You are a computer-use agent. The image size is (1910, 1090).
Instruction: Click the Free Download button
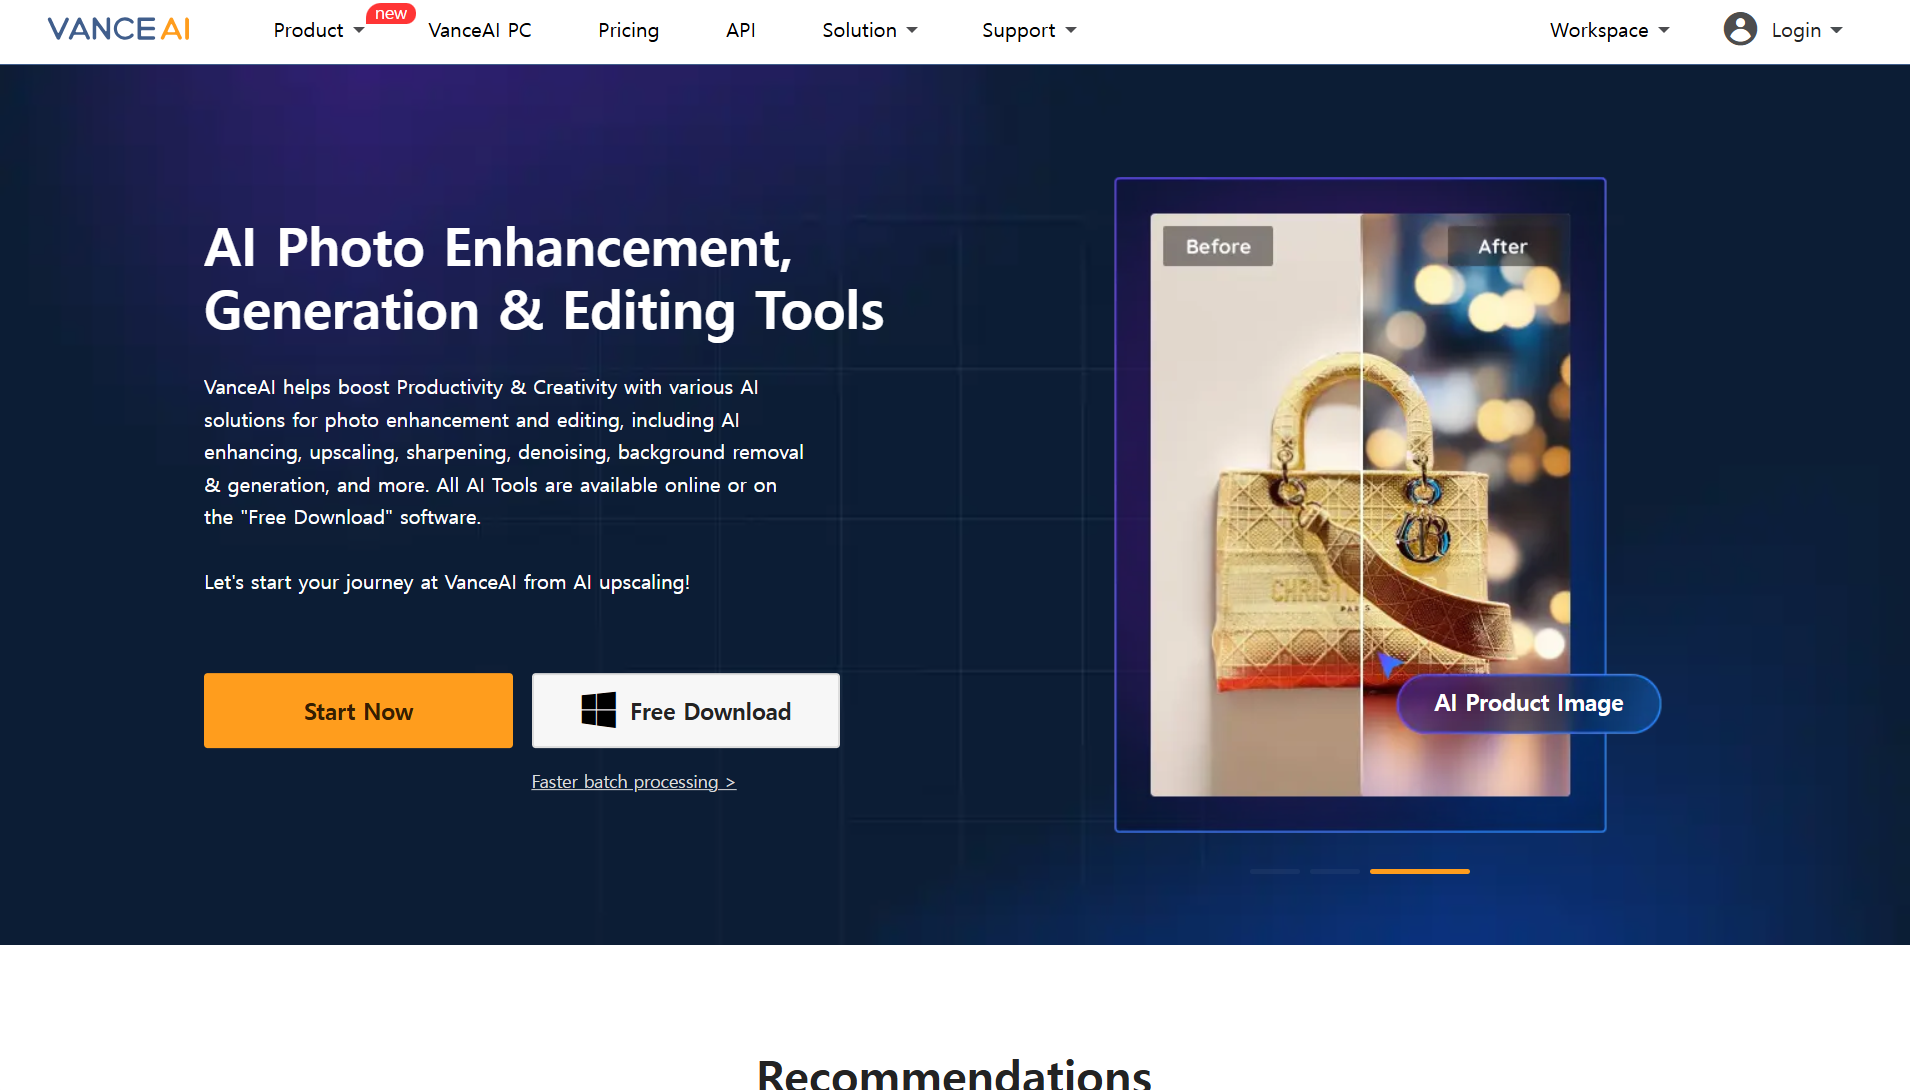686,710
